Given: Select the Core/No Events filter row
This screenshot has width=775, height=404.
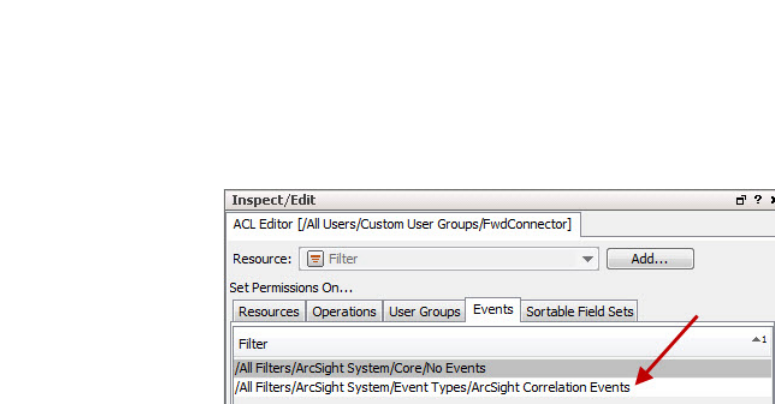Looking at the screenshot, I should (x=502, y=368).
